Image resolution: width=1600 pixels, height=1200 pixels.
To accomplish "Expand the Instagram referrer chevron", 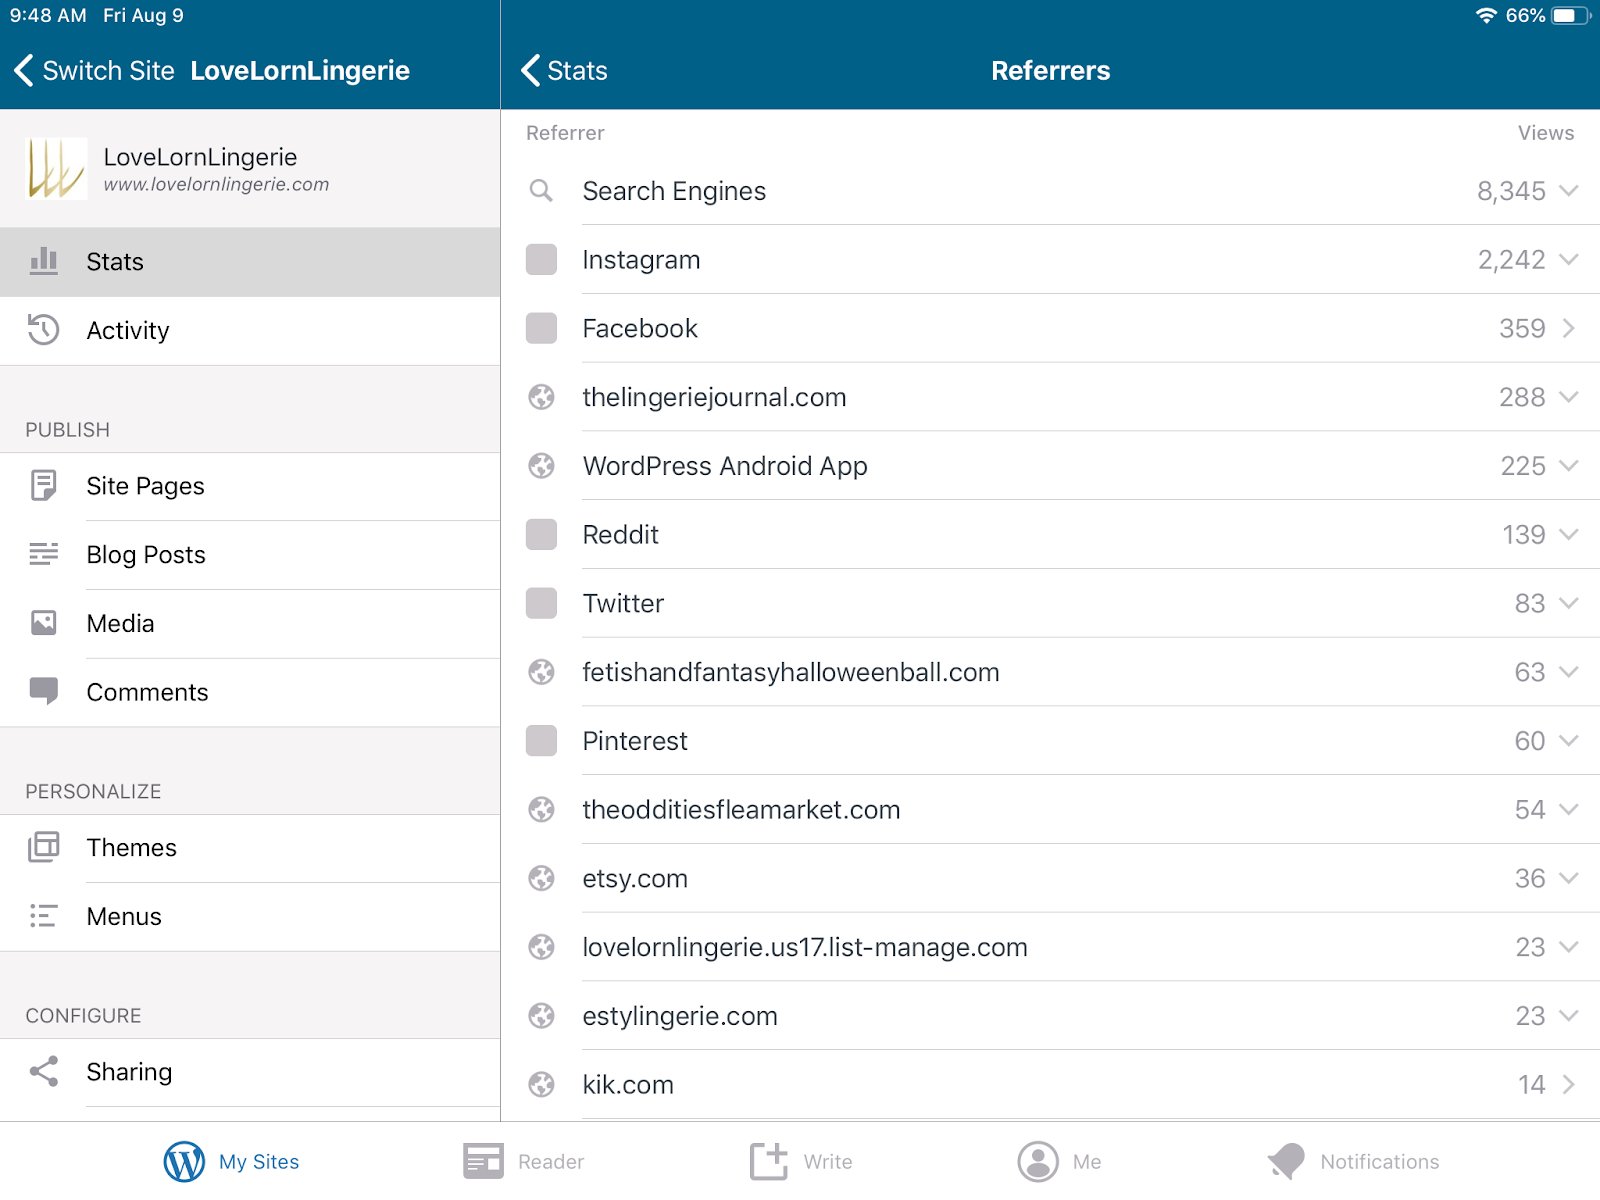I will [x=1568, y=259].
